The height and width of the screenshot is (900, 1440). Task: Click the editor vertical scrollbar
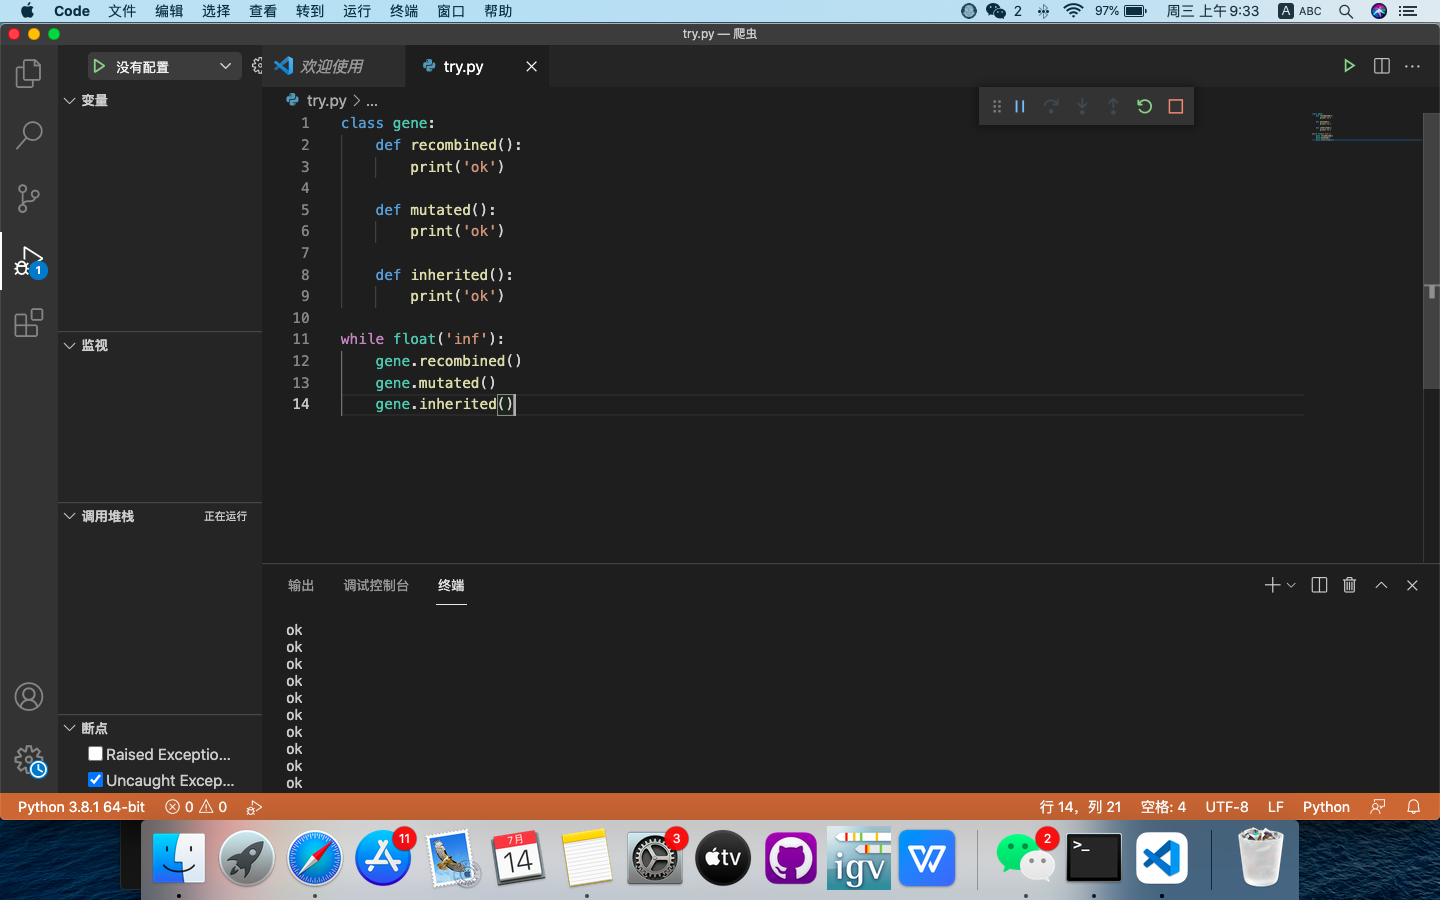(x=1431, y=250)
